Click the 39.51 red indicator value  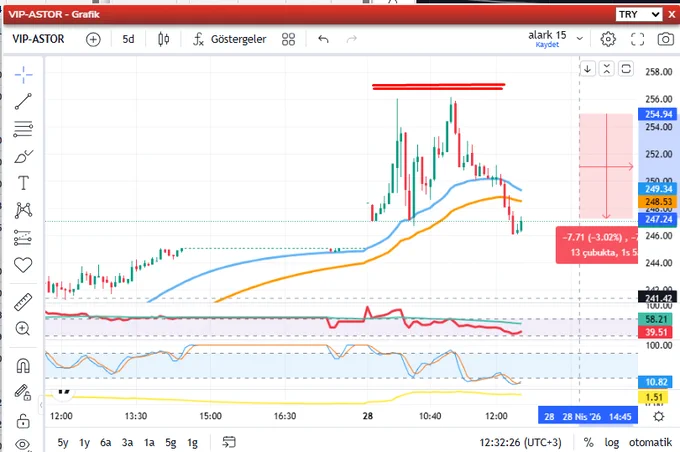point(656,332)
